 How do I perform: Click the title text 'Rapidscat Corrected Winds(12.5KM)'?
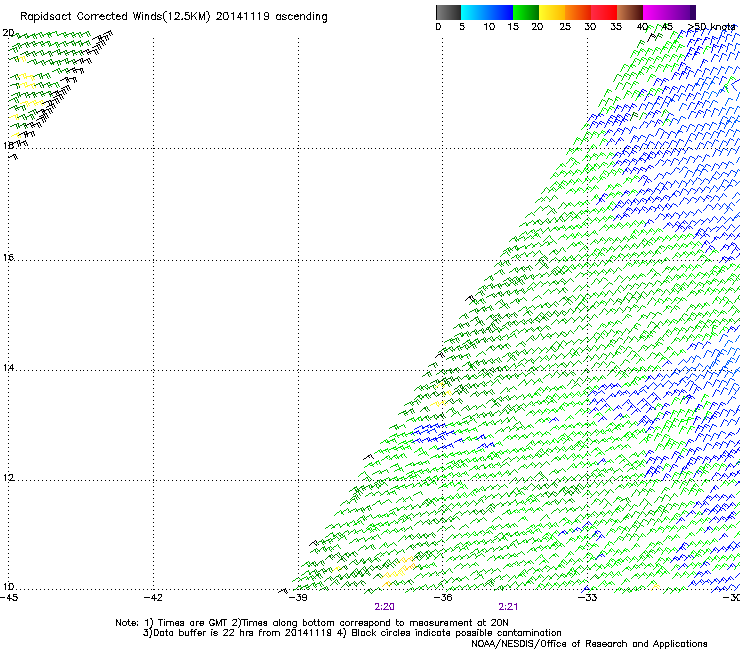(115, 17)
